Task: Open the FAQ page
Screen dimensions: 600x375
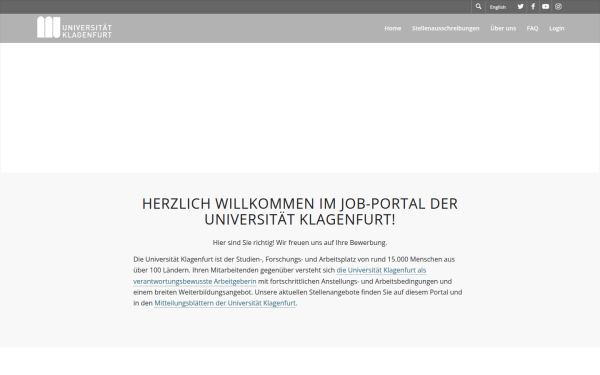Action: point(532,28)
